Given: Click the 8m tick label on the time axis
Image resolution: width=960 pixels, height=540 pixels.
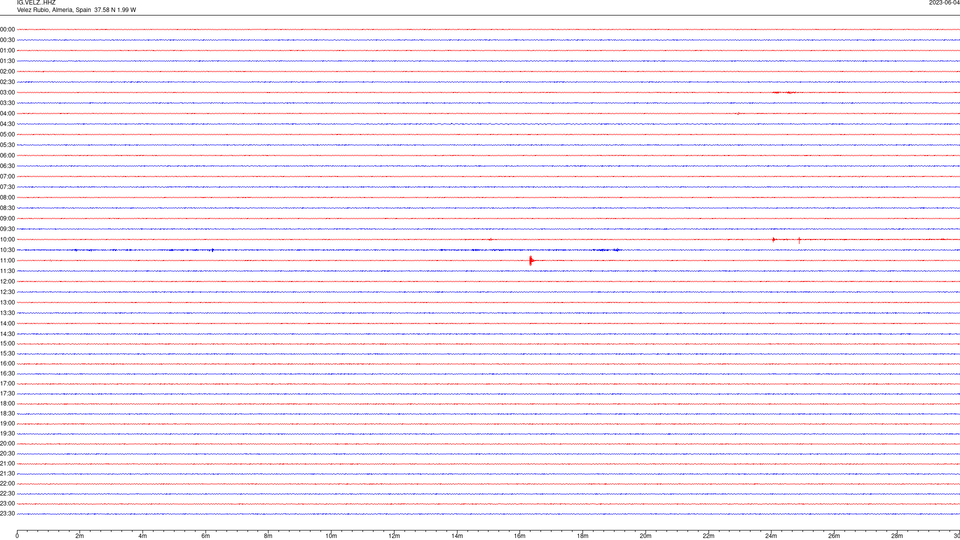Looking at the screenshot, I should pyautogui.click(x=268, y=536).
